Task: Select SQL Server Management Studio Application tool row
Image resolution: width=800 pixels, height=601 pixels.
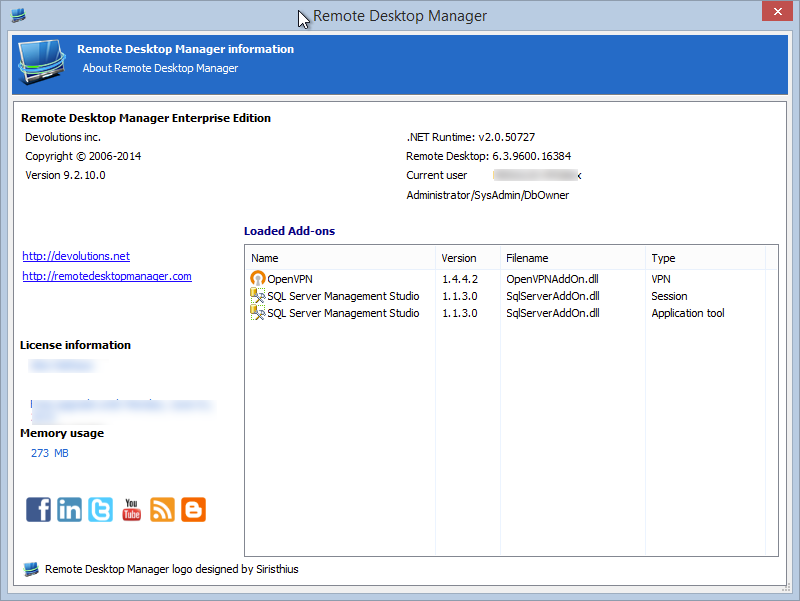Action: 511,313
